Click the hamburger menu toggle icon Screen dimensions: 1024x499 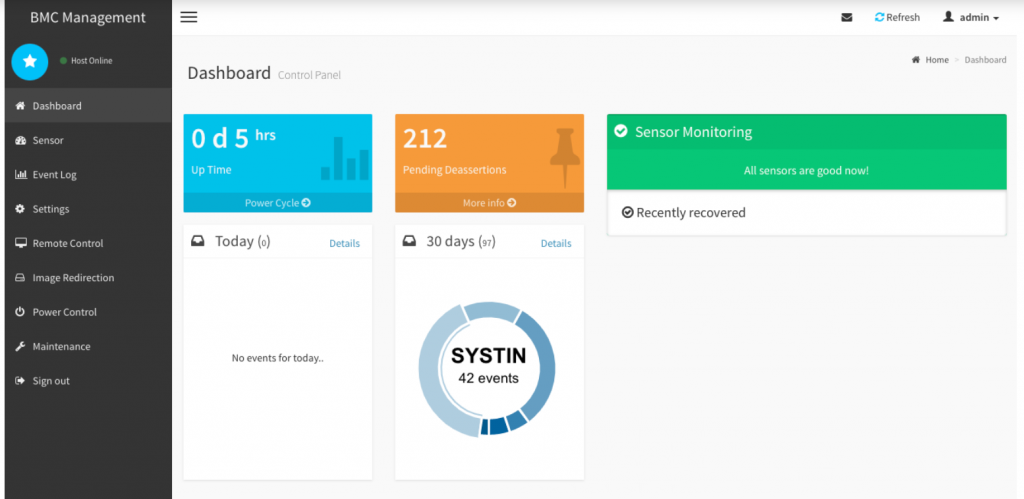point(188,17)
